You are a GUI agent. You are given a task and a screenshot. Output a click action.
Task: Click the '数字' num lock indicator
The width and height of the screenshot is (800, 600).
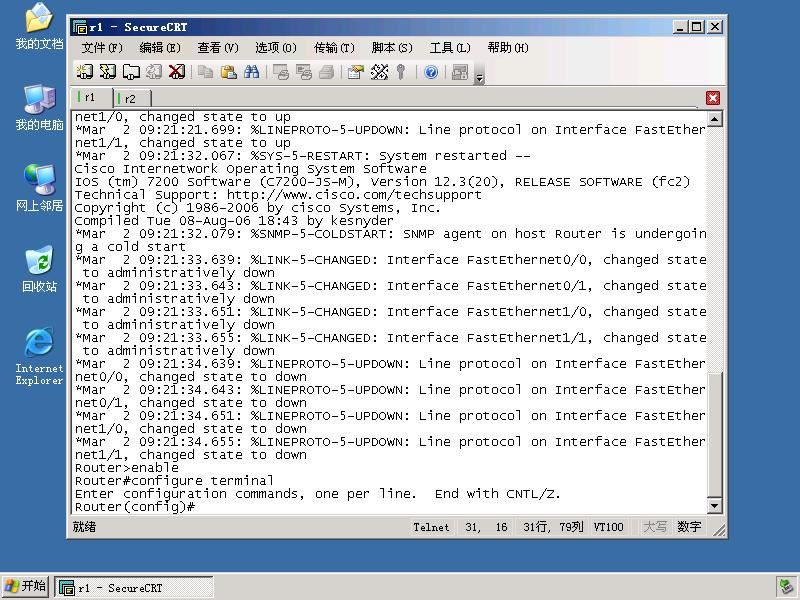tap(689, 527)
